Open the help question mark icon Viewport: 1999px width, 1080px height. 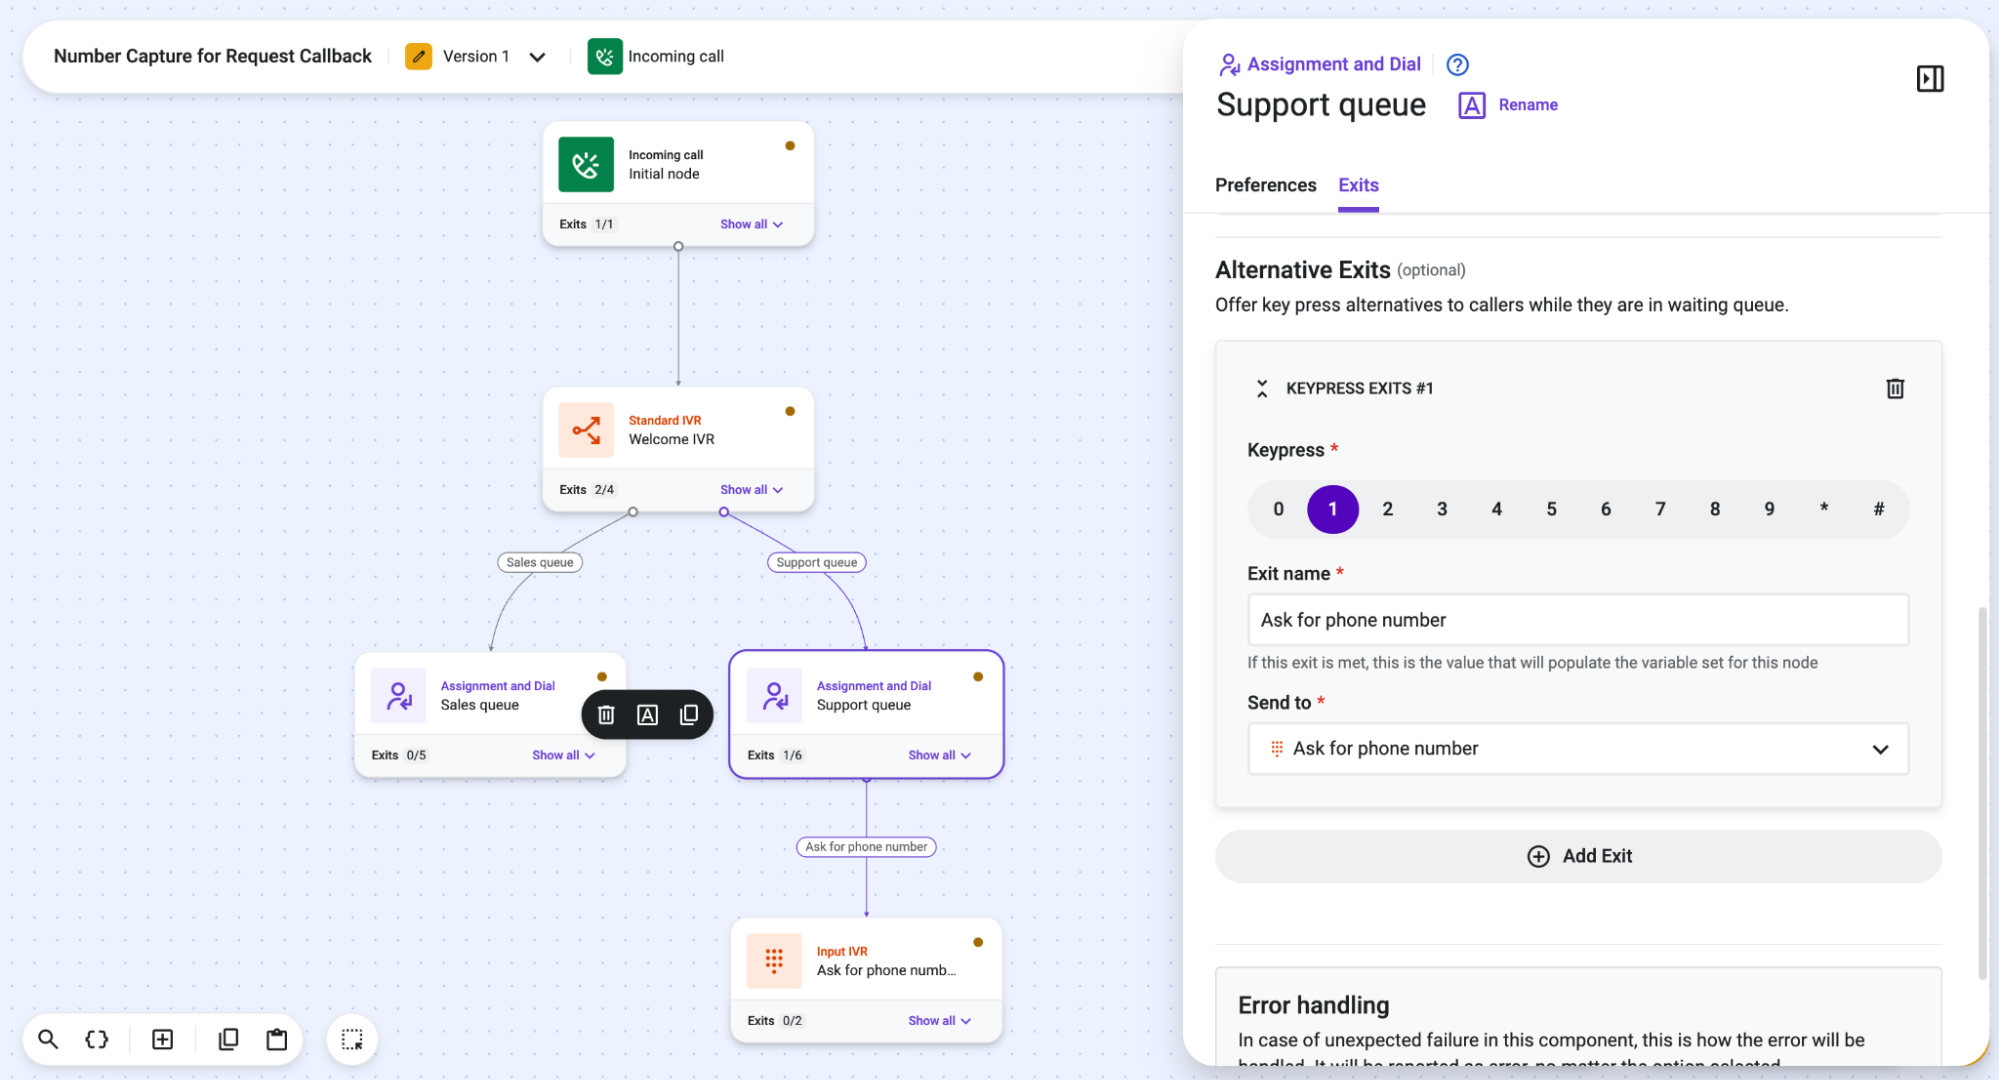tap(1458, 64)
